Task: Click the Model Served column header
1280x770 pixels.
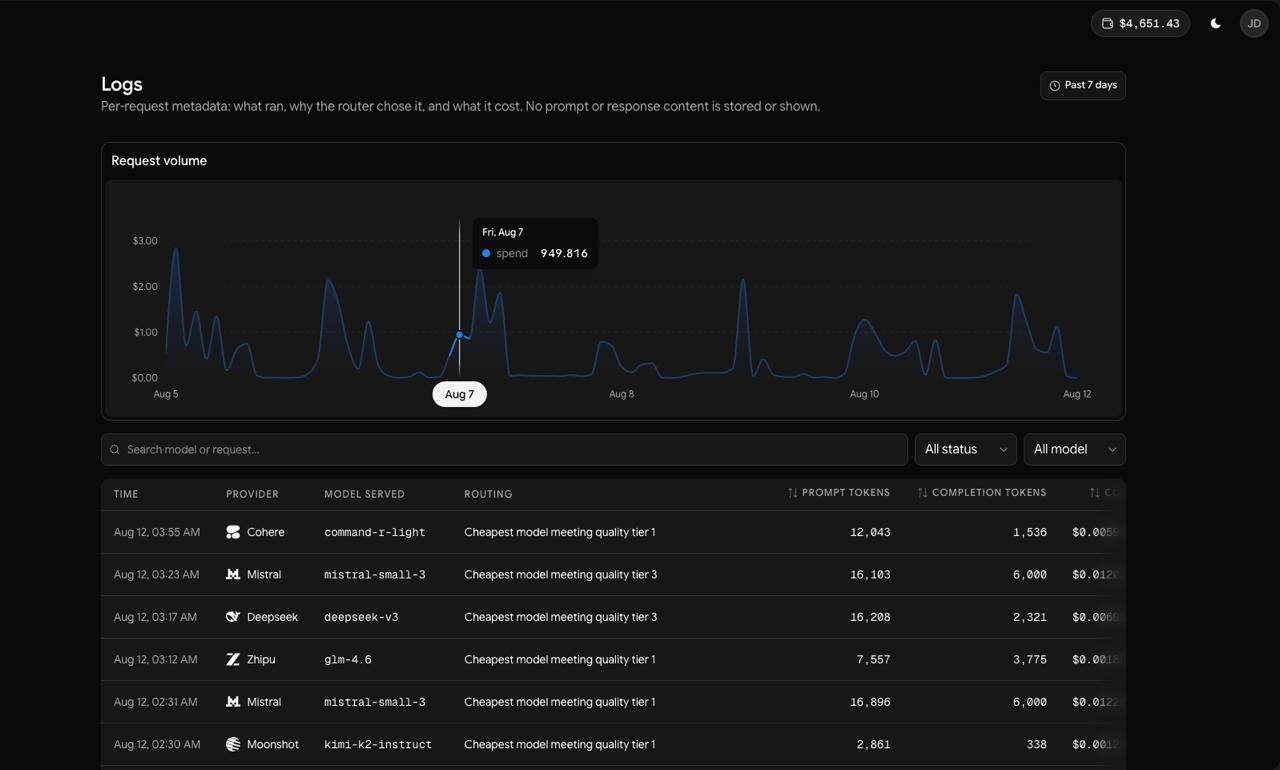Action: pyautogui.click(x=364, y=494)
